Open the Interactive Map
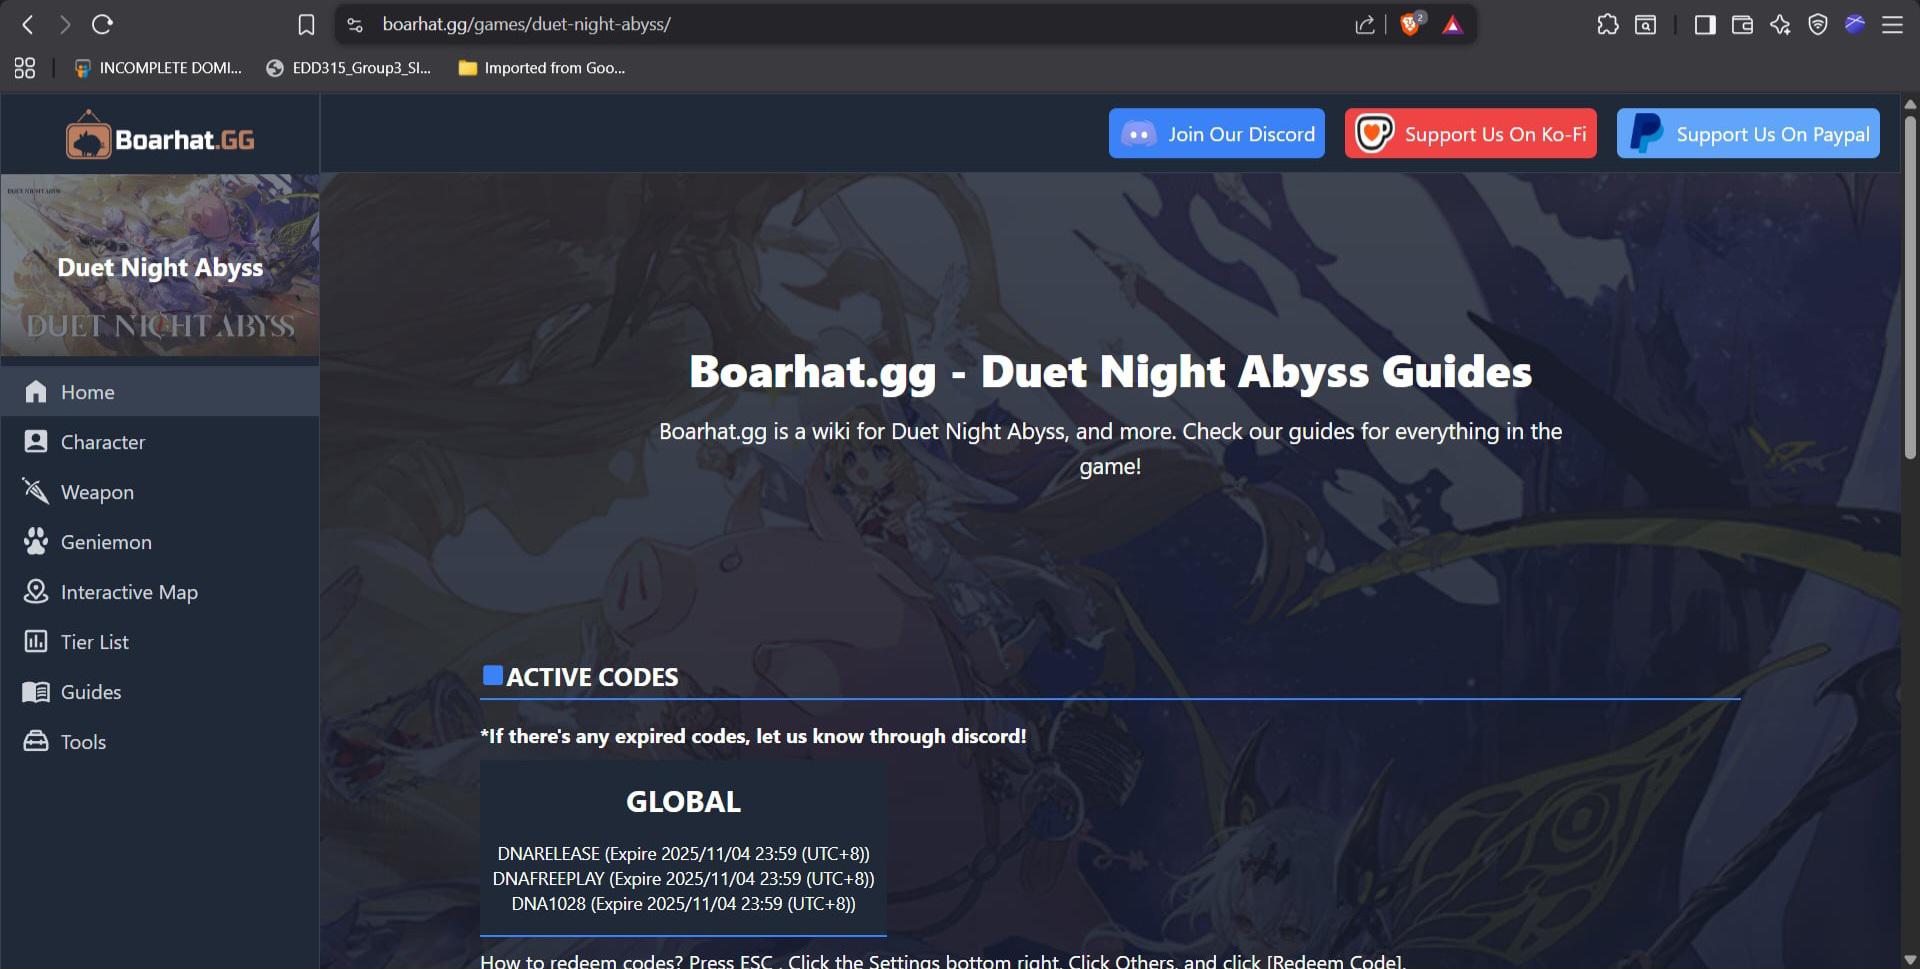 129,592
